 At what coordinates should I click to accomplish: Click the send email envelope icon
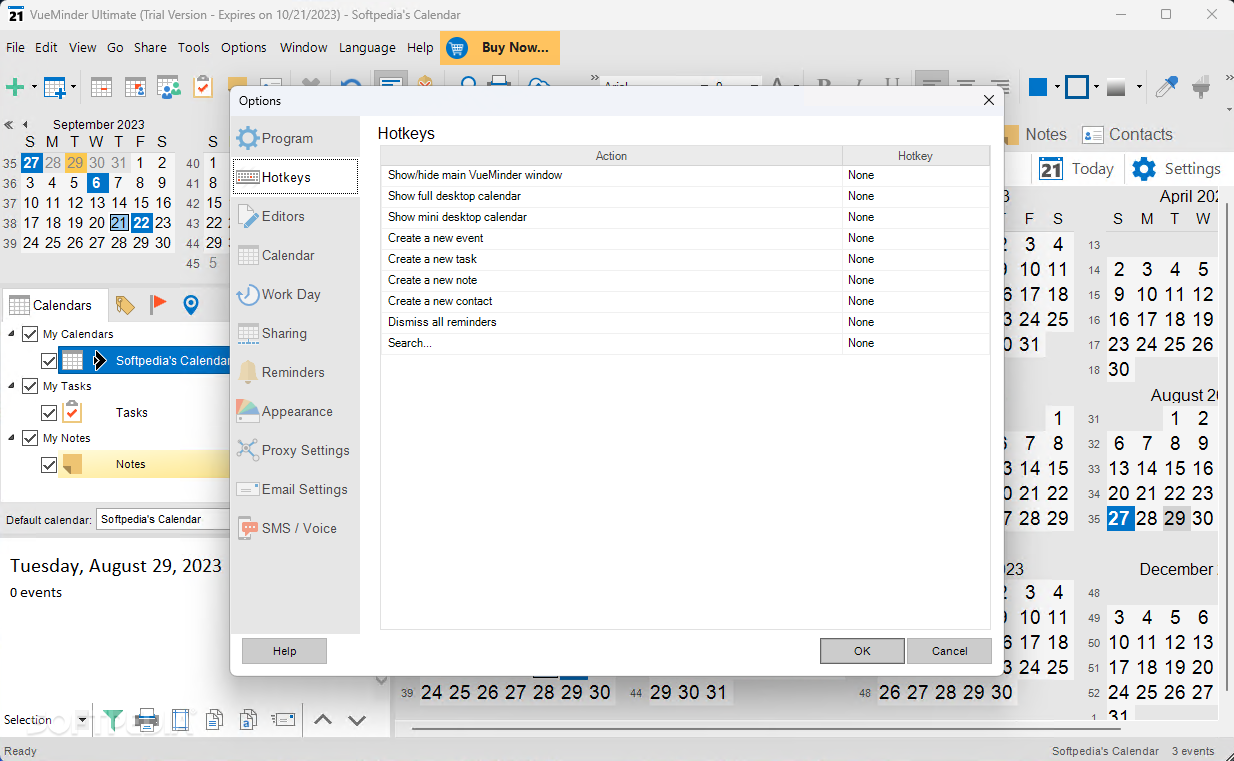pyautogui.click(x=284, y=719)
